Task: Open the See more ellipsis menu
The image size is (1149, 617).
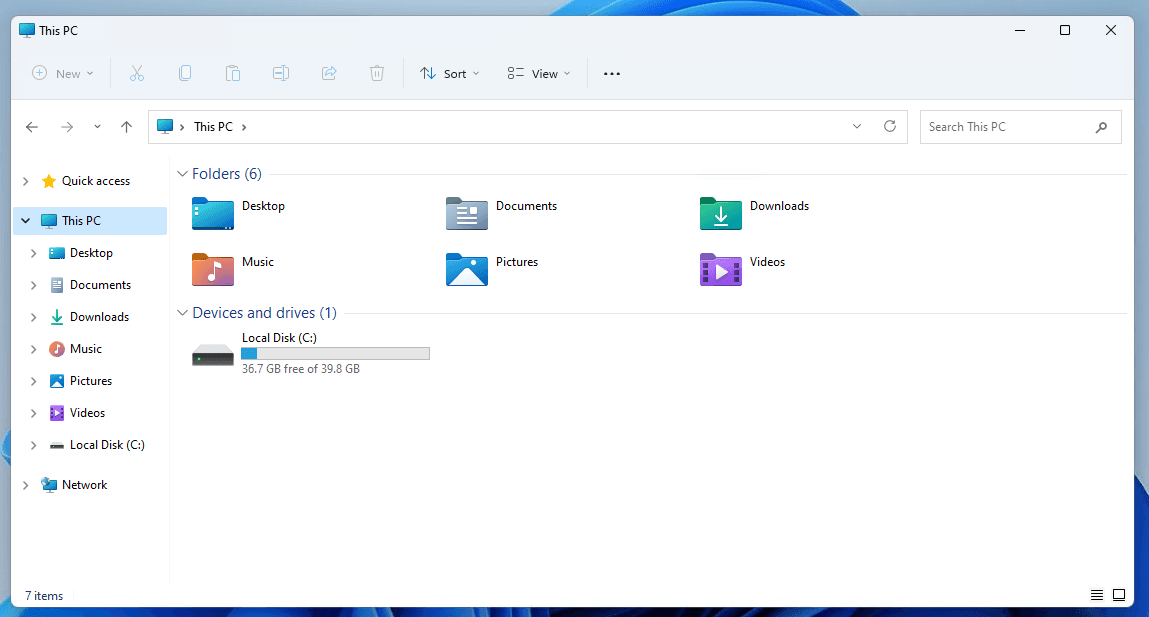Action: 612,73
